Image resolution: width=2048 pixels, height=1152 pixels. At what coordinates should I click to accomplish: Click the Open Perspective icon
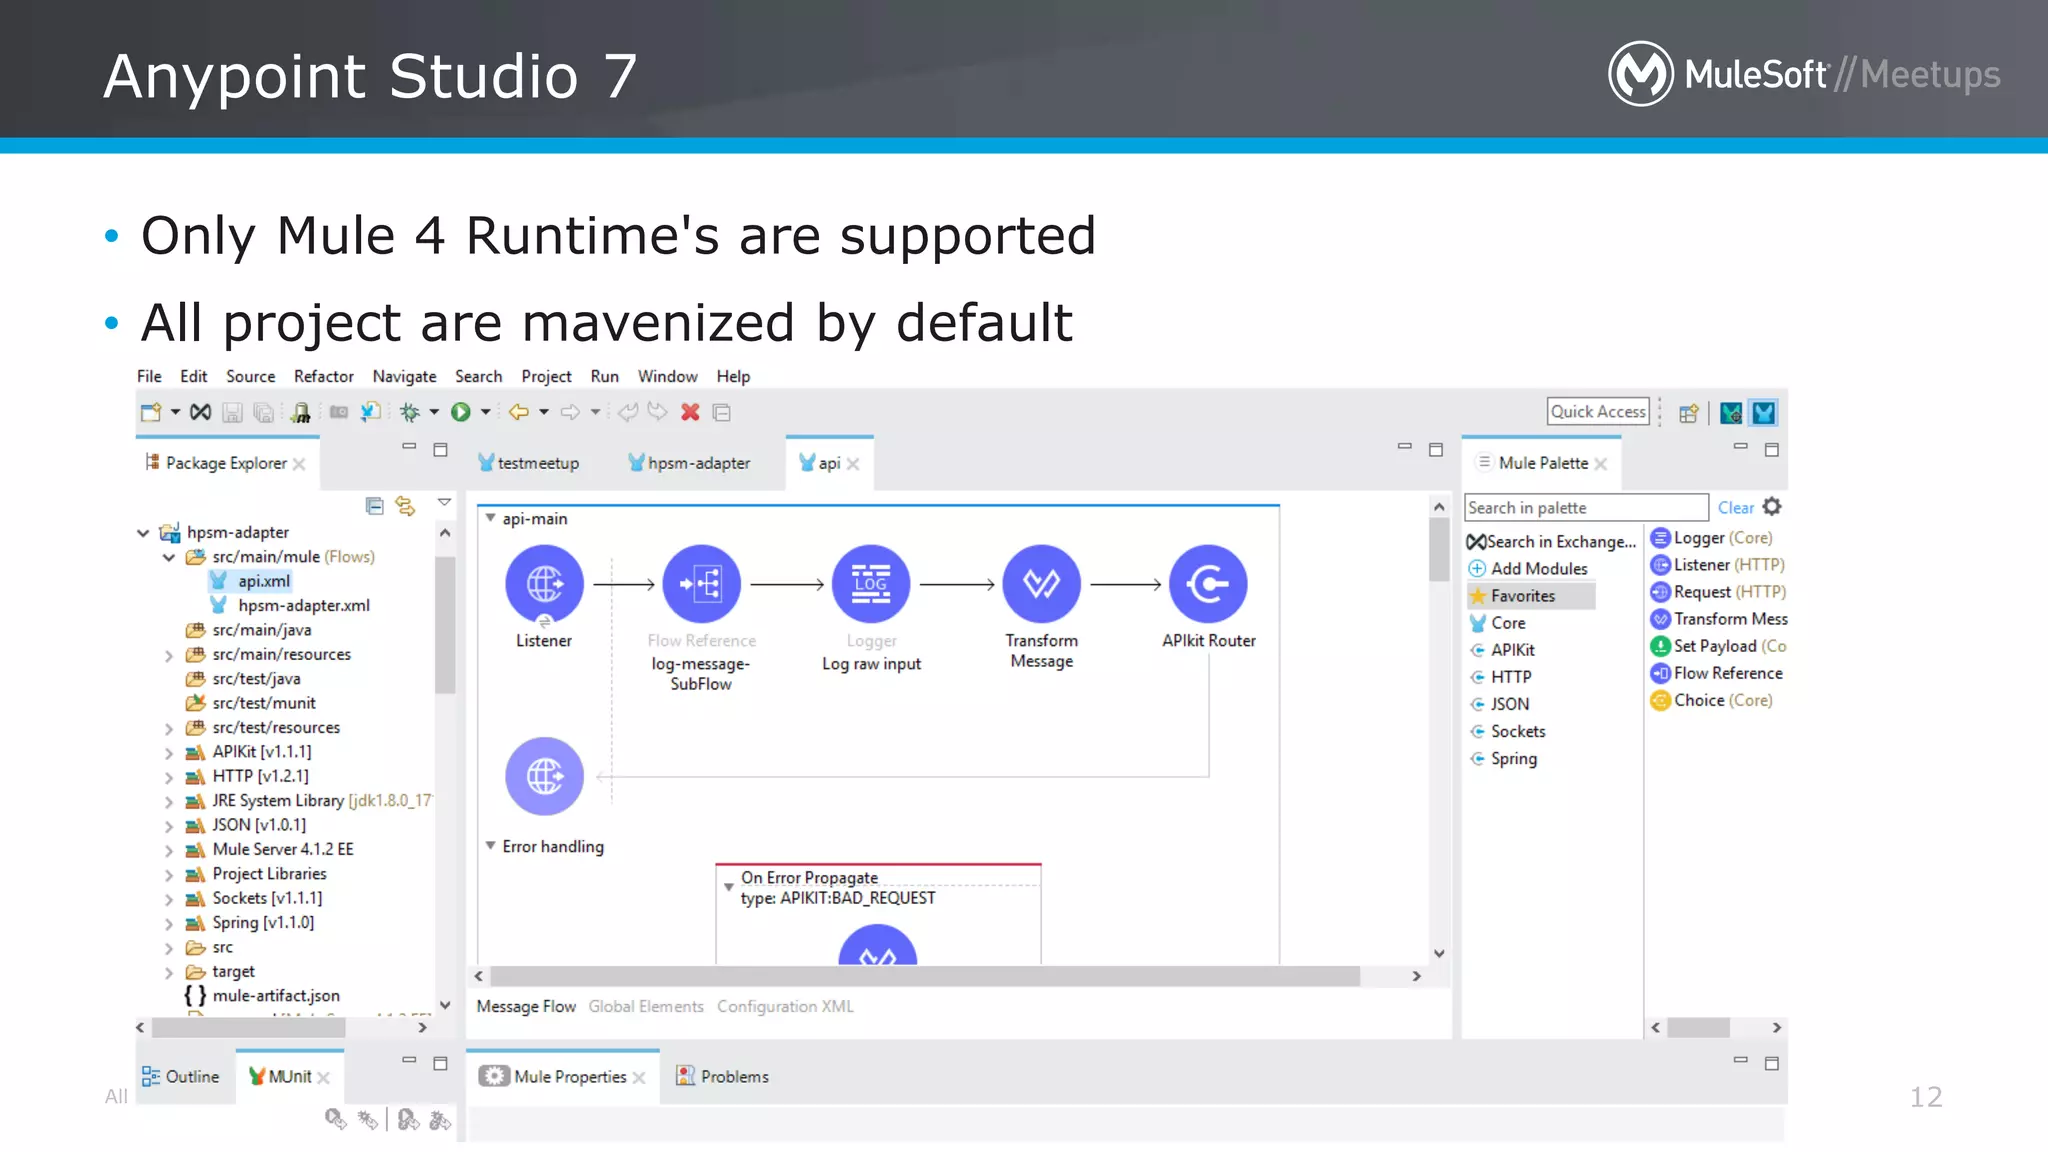[1689, 413]
